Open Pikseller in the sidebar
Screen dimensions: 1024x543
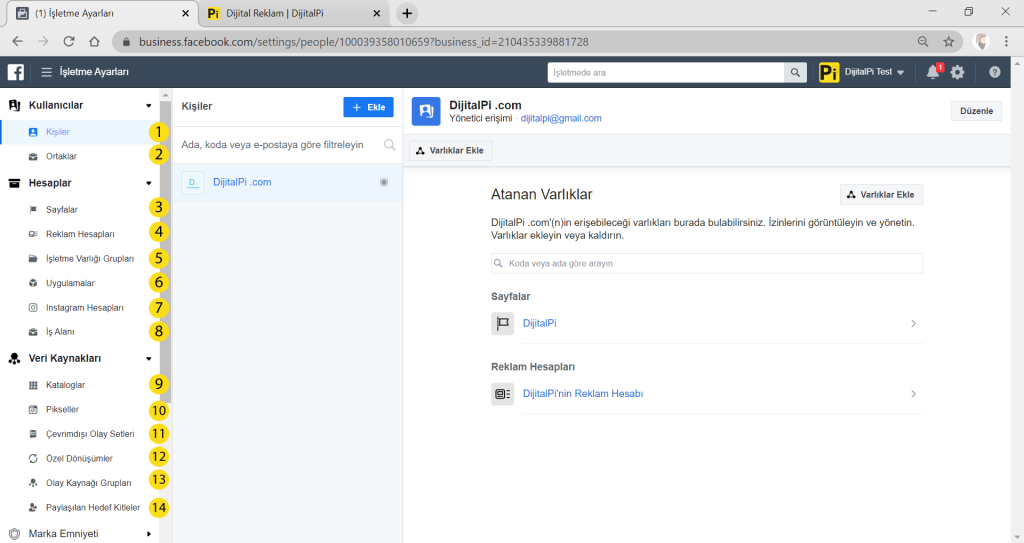click(x=63, y=410)
